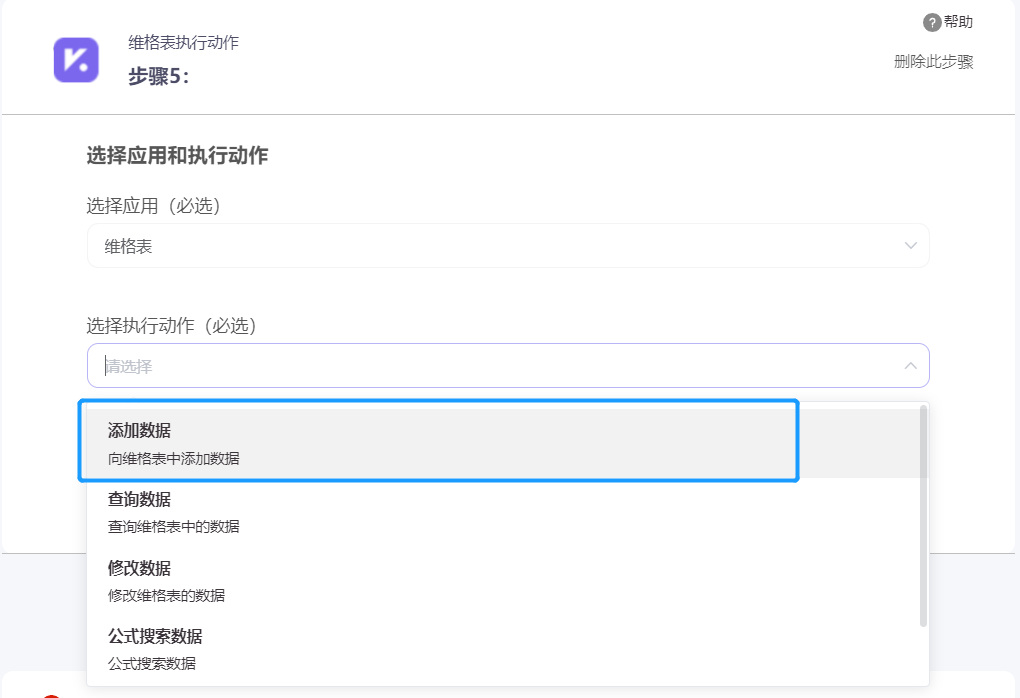Collapse the 选择执行动作 list with the up chevron
Screen dimensions: 1020x698
(x=911, y=366)
